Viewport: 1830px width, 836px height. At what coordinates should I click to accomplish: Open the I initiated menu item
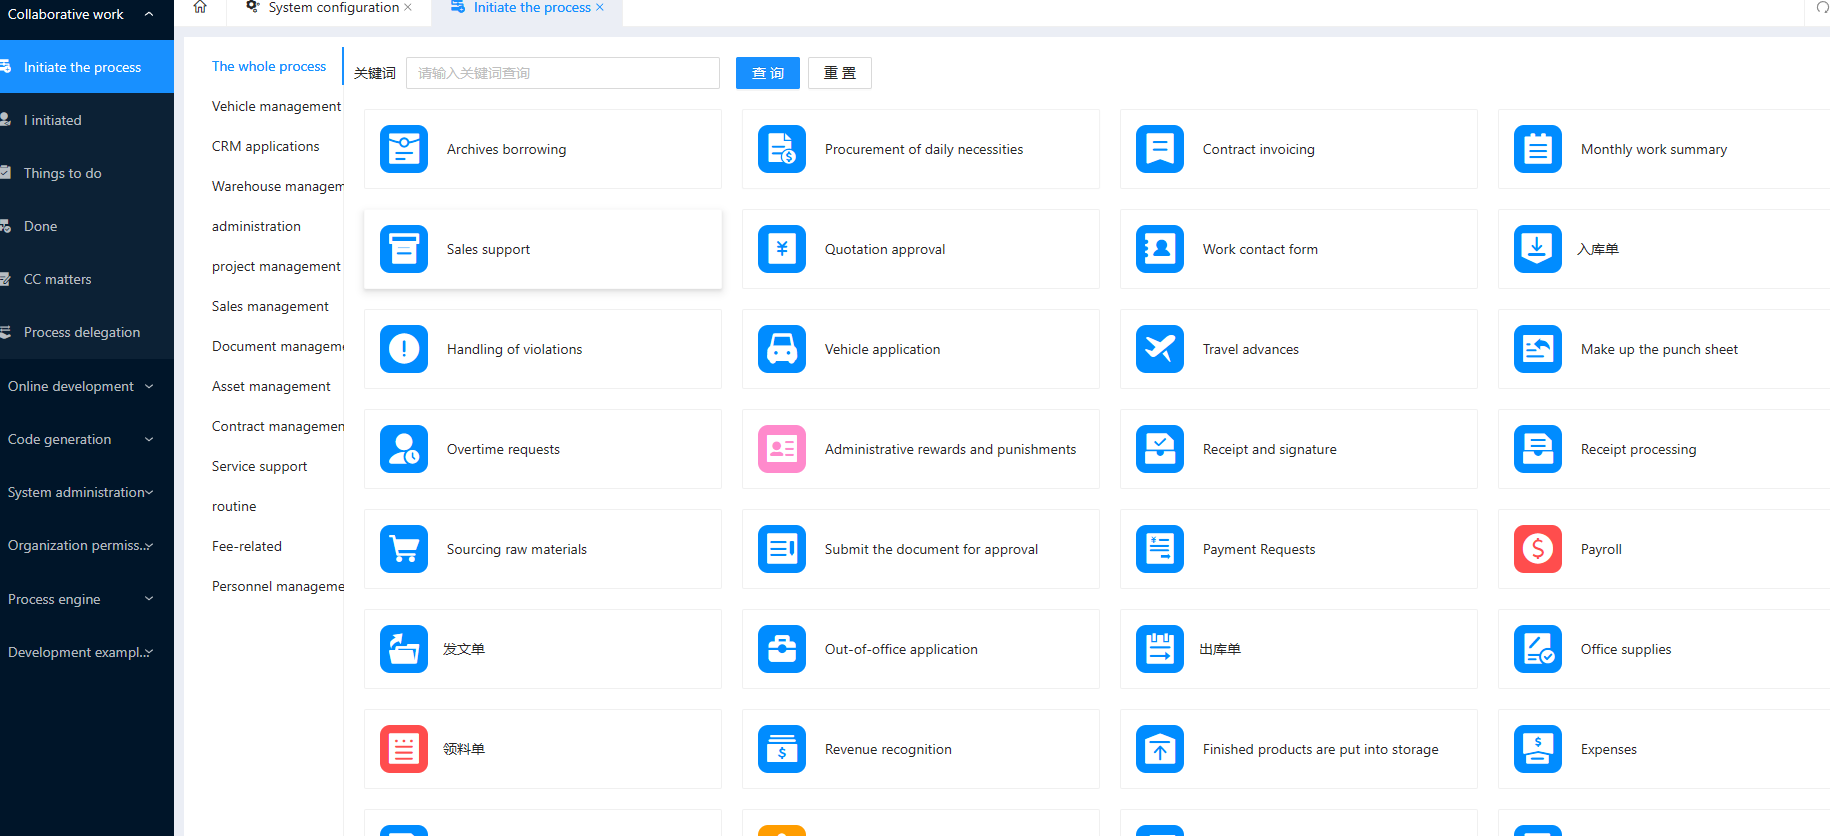click(87, 120)
